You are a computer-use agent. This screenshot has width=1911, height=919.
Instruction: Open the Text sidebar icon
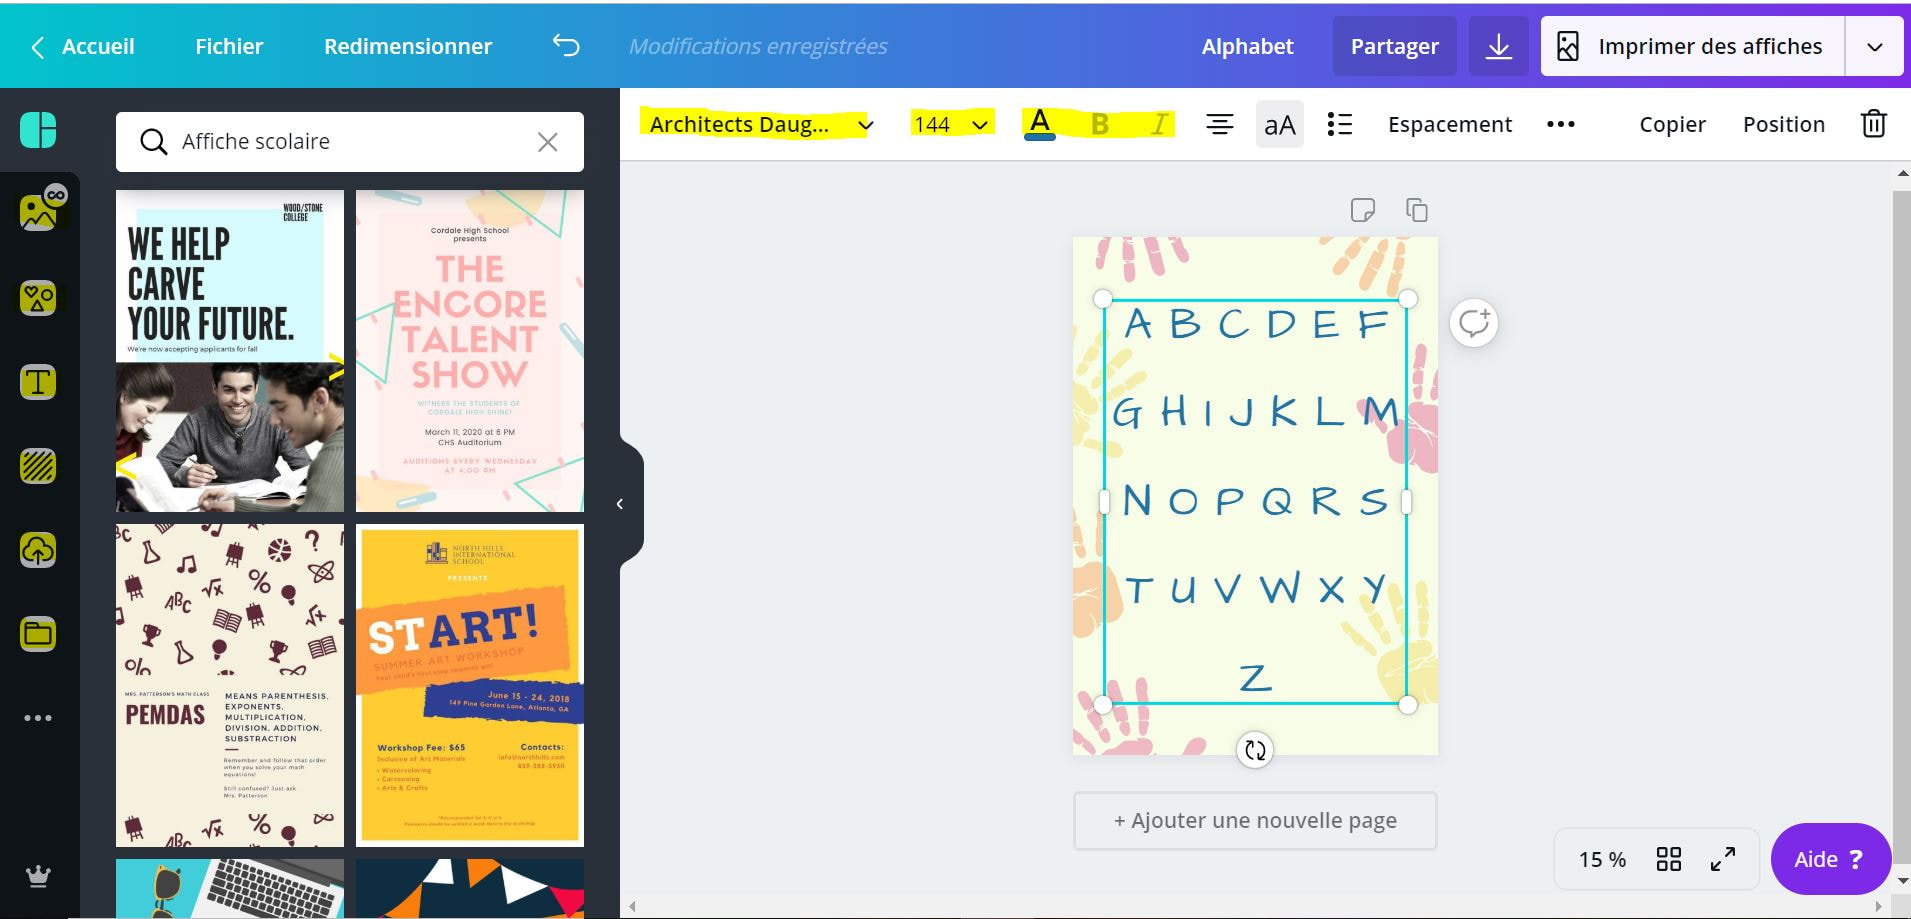(38, 382)
